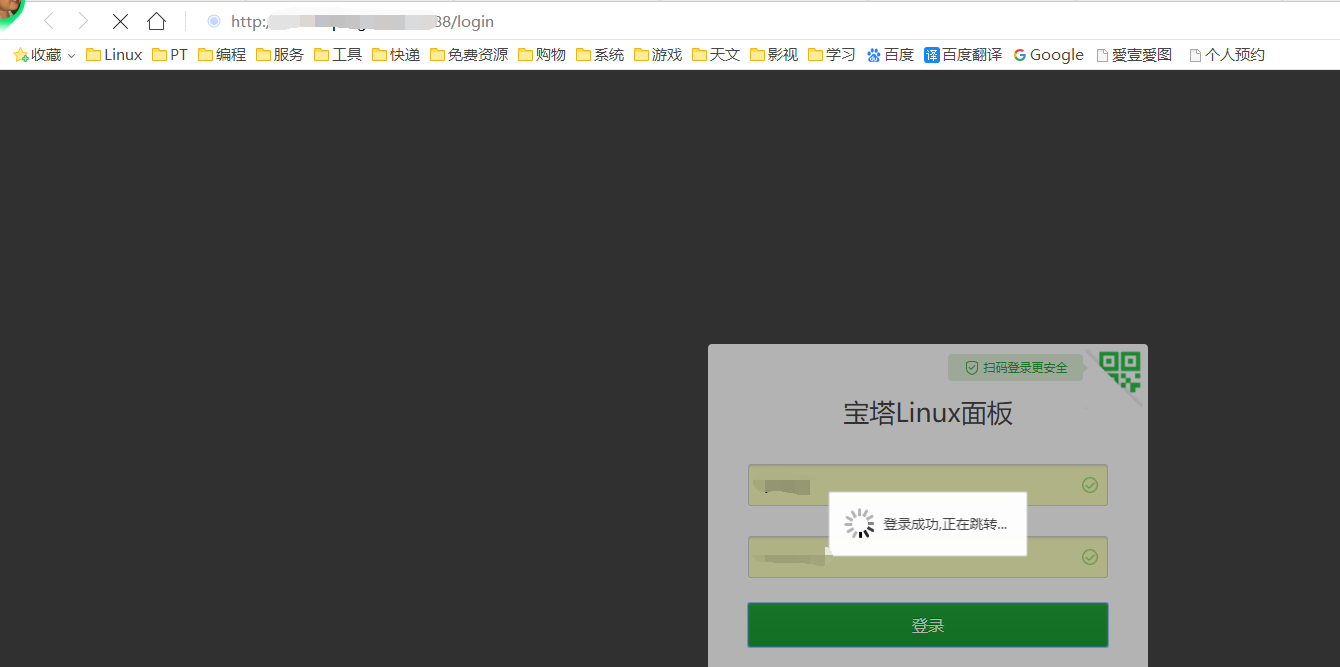The image size is (1340, 667).
Task: Stop page loading with X icon
Action: (x=120, y=21)
